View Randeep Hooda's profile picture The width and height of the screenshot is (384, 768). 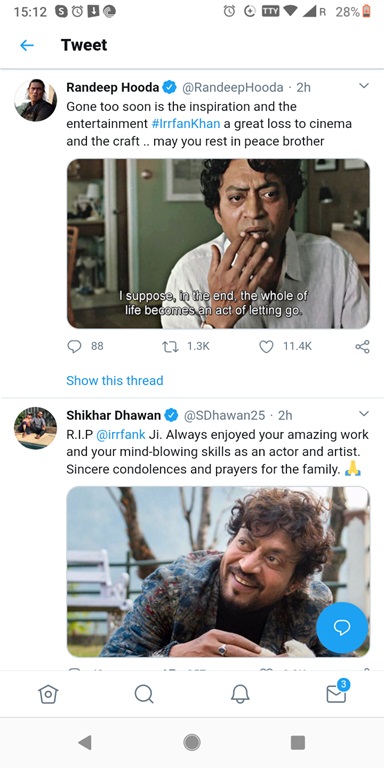tap(35, 100)
